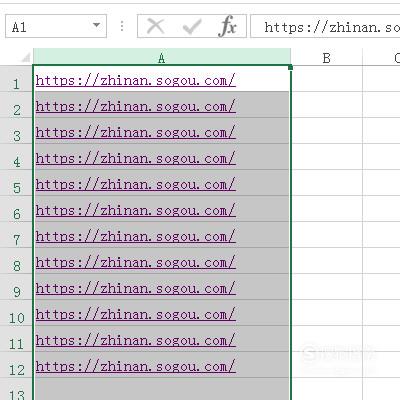Viewport: 400px width, 400px height.
Task: Open the hyperlink in row 4
Action: [x=136, y=158]
